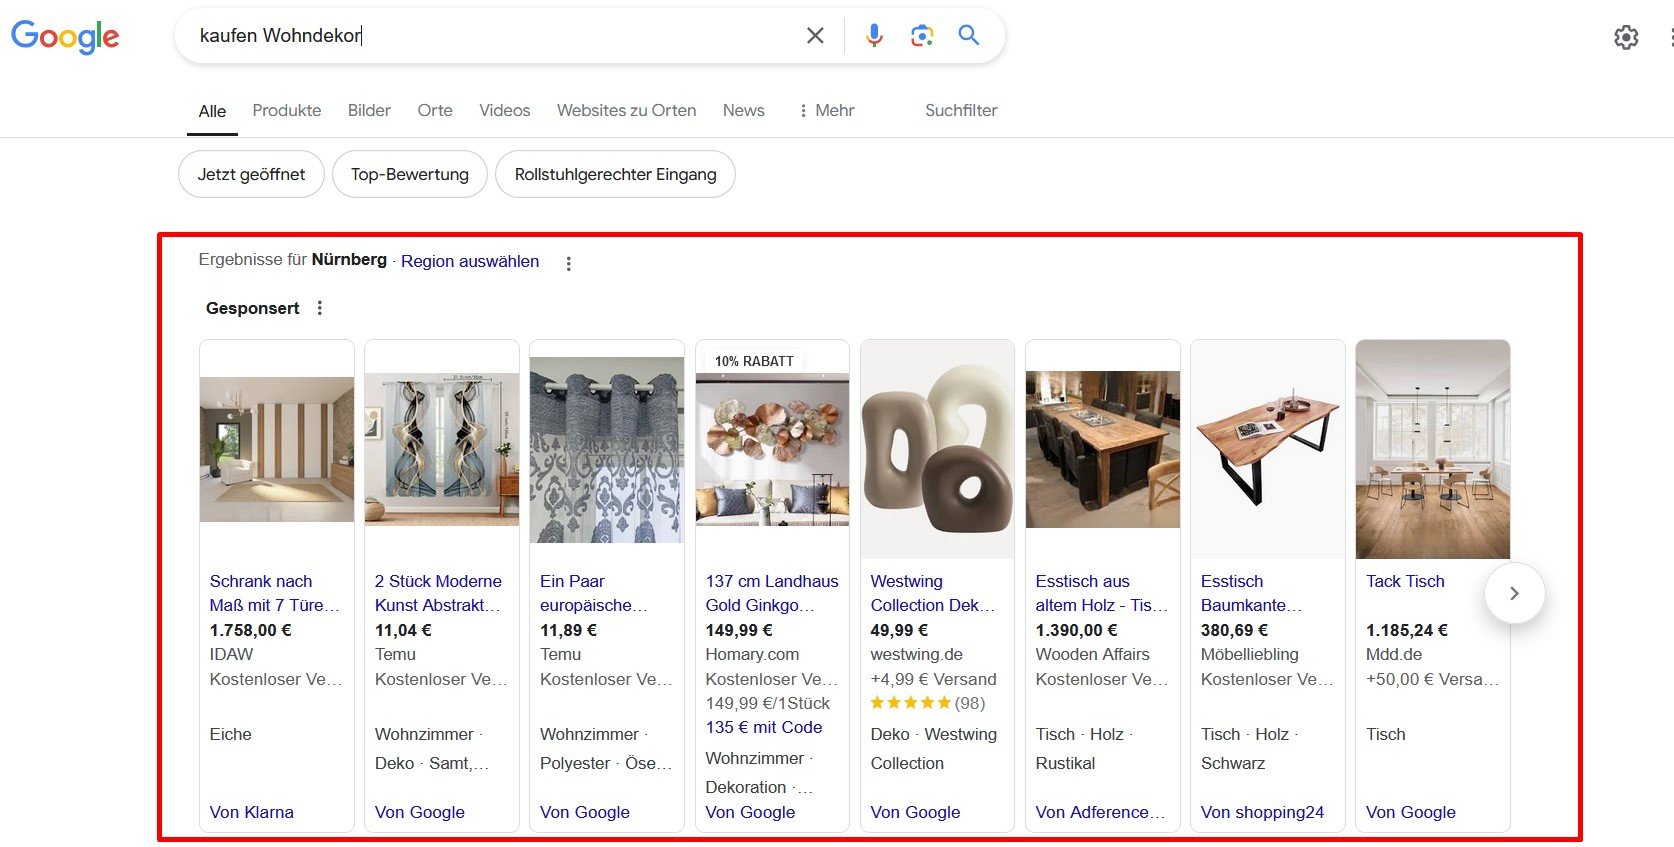Click the Von Klarna link
This screenshot has width=1674, height=847.
click(251, 812)
